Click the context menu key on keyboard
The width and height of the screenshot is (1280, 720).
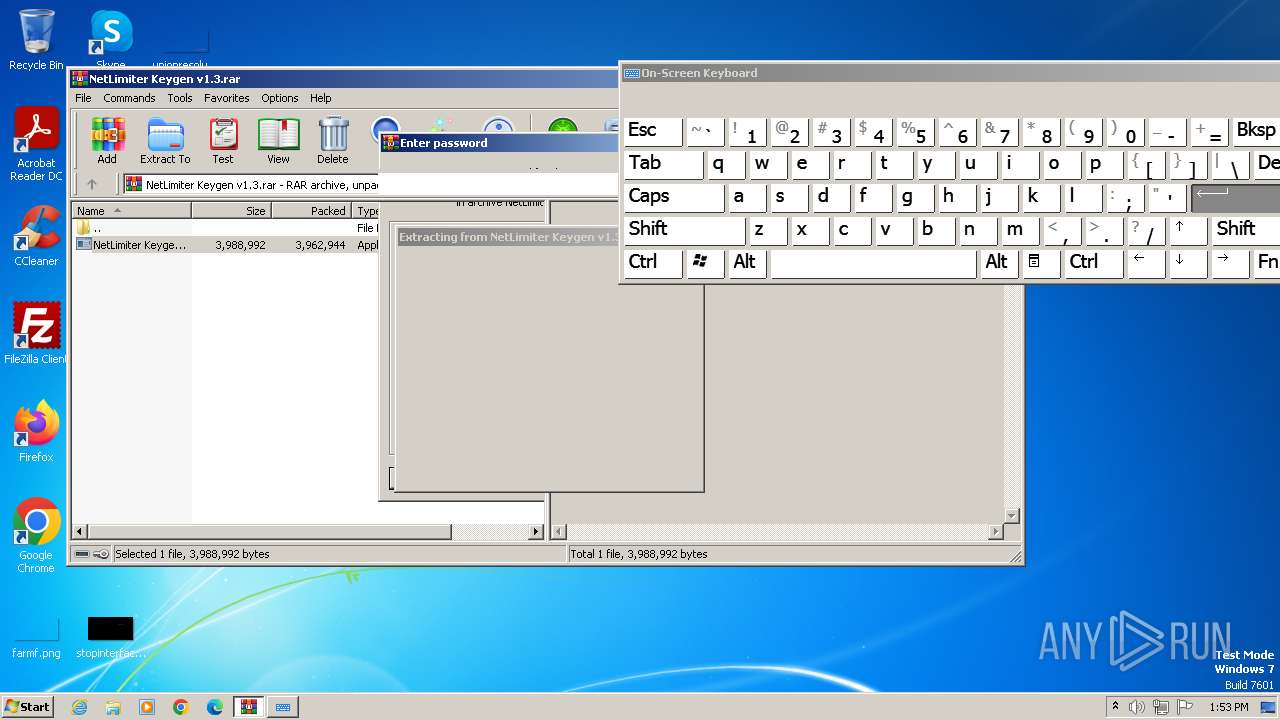[x=1041, y=263]
